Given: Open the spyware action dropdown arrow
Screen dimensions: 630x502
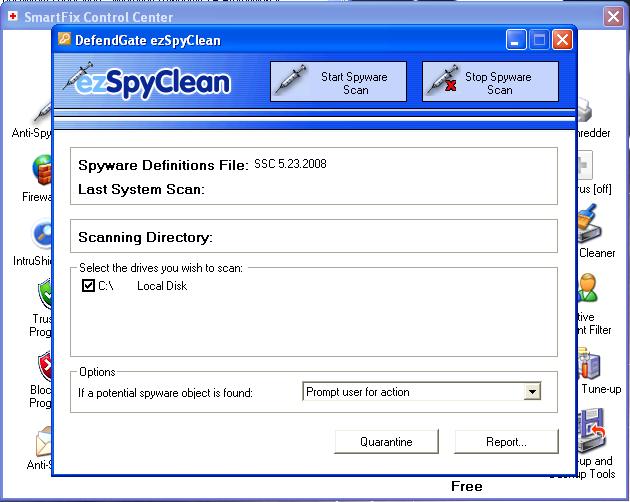Looking at the screenshot, I should click(532, 391).
